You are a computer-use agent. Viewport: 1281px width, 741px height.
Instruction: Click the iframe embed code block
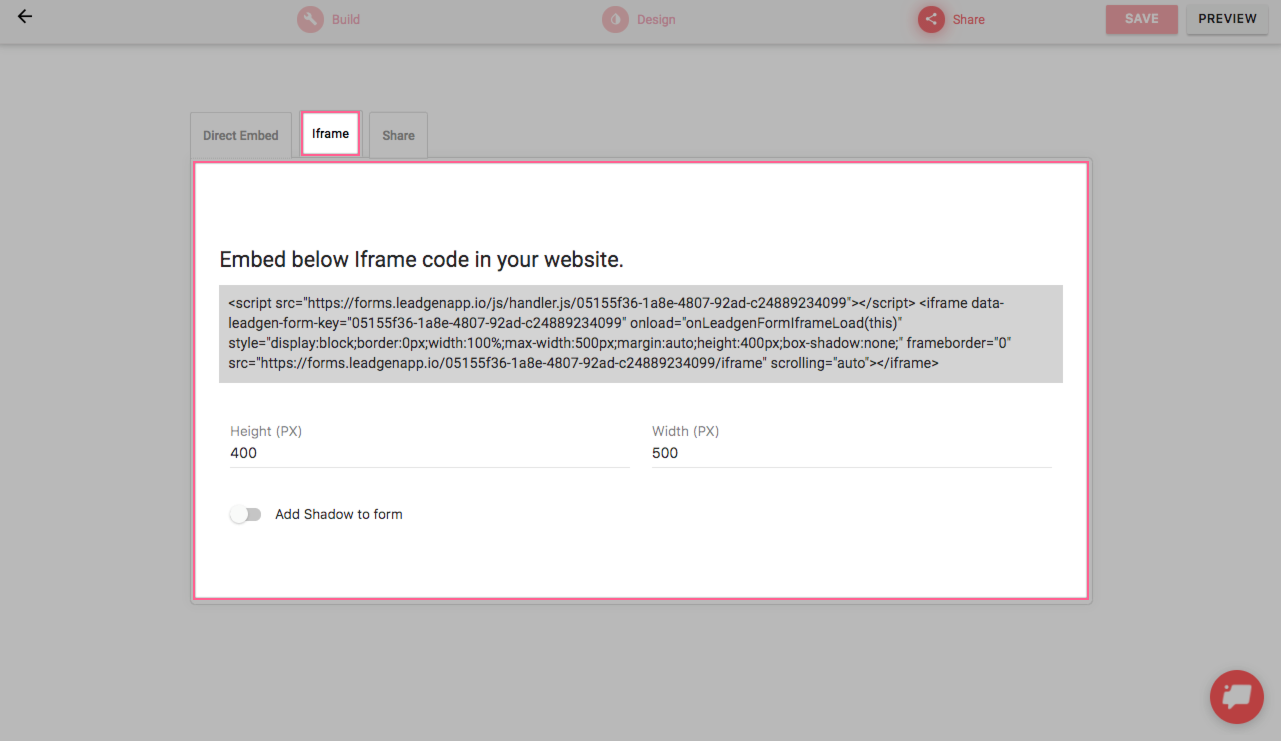click(x=641, y=334)
